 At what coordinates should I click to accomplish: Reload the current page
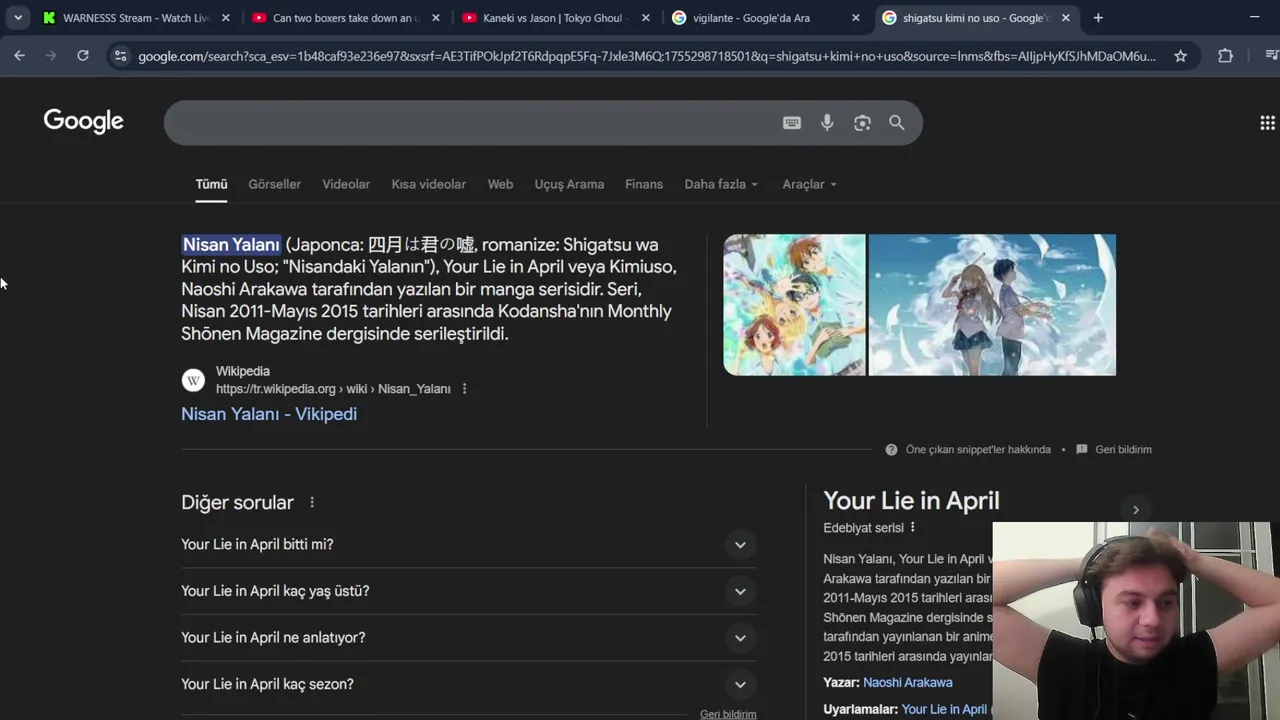83,56
